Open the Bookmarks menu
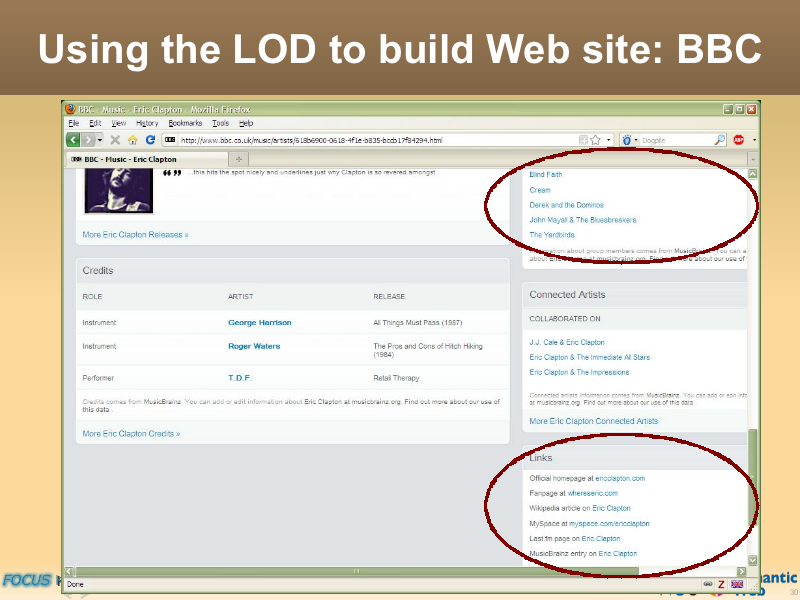 click(185, 123)
